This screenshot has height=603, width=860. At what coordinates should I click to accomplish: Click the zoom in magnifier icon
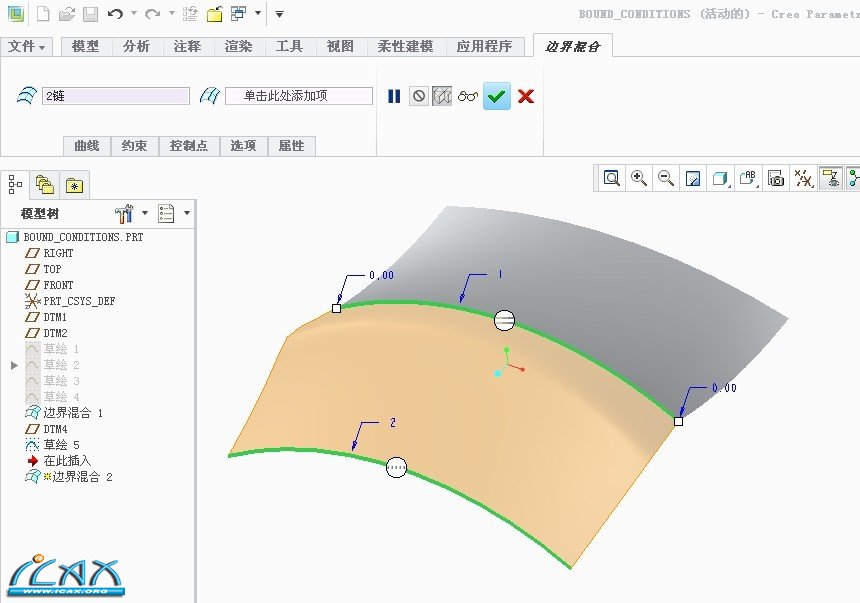[x=639, y=179]
